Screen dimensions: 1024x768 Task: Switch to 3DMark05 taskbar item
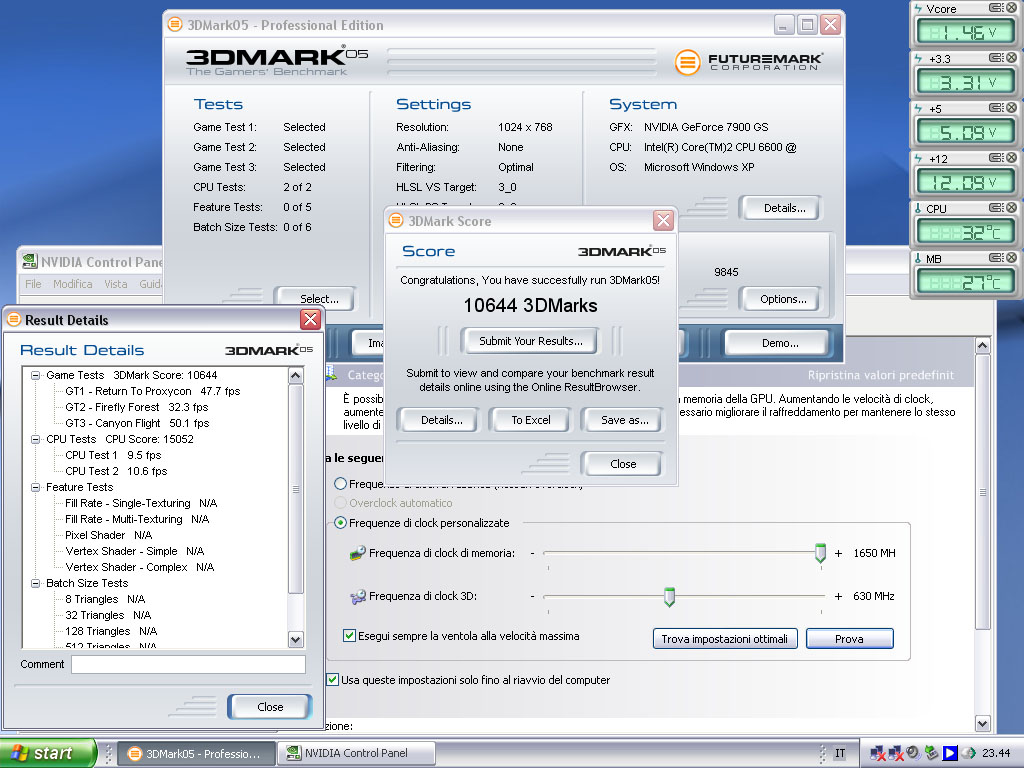(x=197, y=754)
